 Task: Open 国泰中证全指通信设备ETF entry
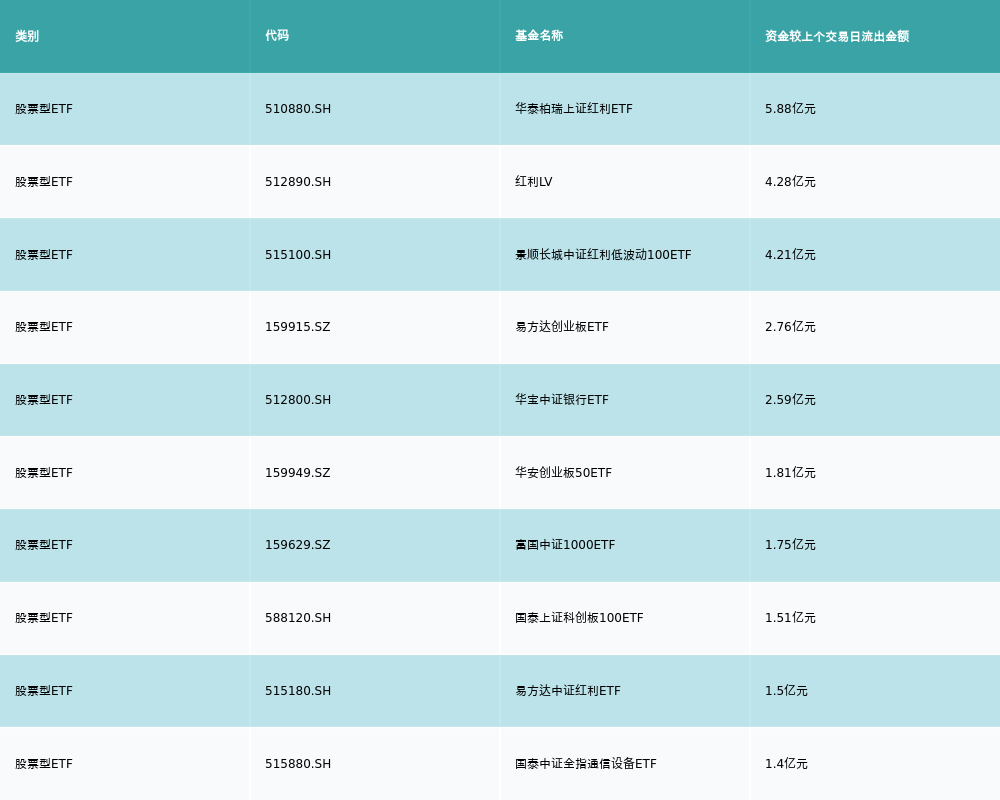(586, 764)
